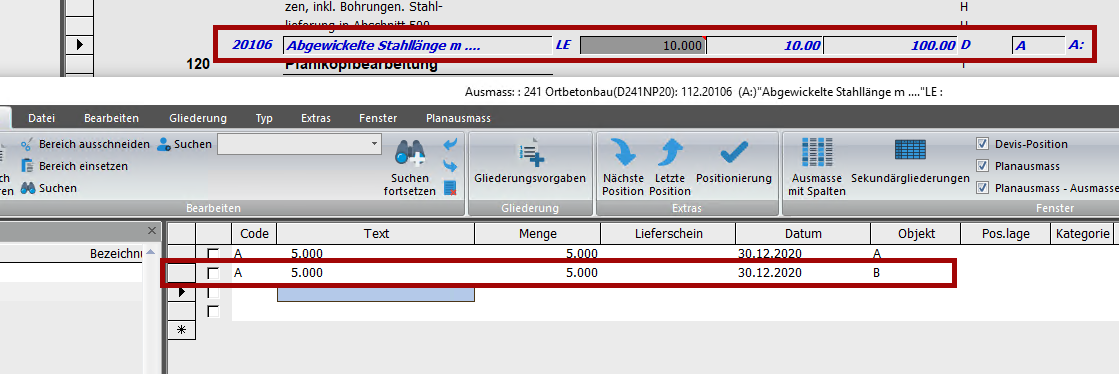
Task: Click the Bereich ausschneiden icon
Action: [28, 144]
